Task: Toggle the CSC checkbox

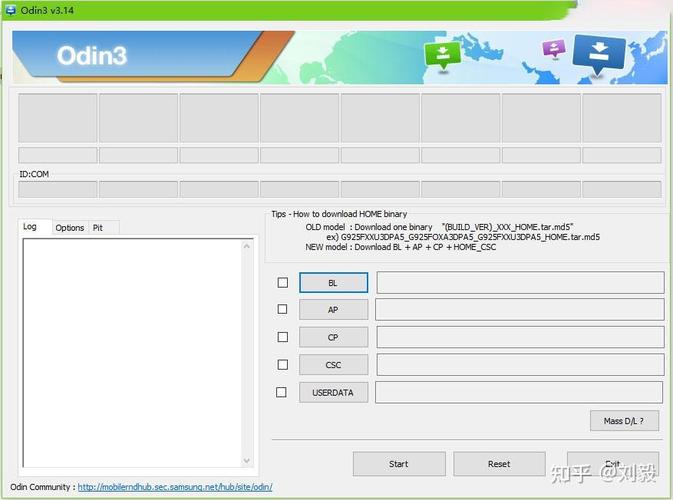Action: click(282, 365)
